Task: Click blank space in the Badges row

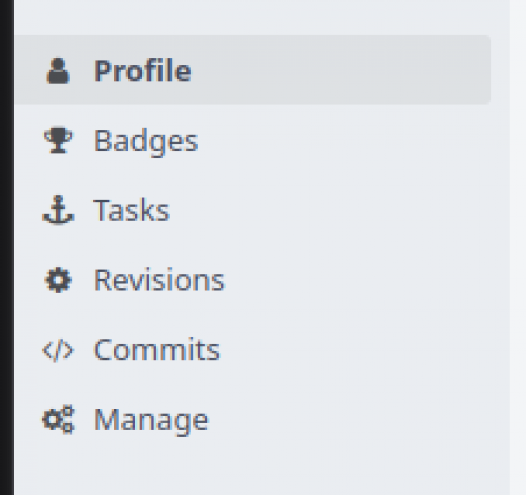Action: [335, 140]
